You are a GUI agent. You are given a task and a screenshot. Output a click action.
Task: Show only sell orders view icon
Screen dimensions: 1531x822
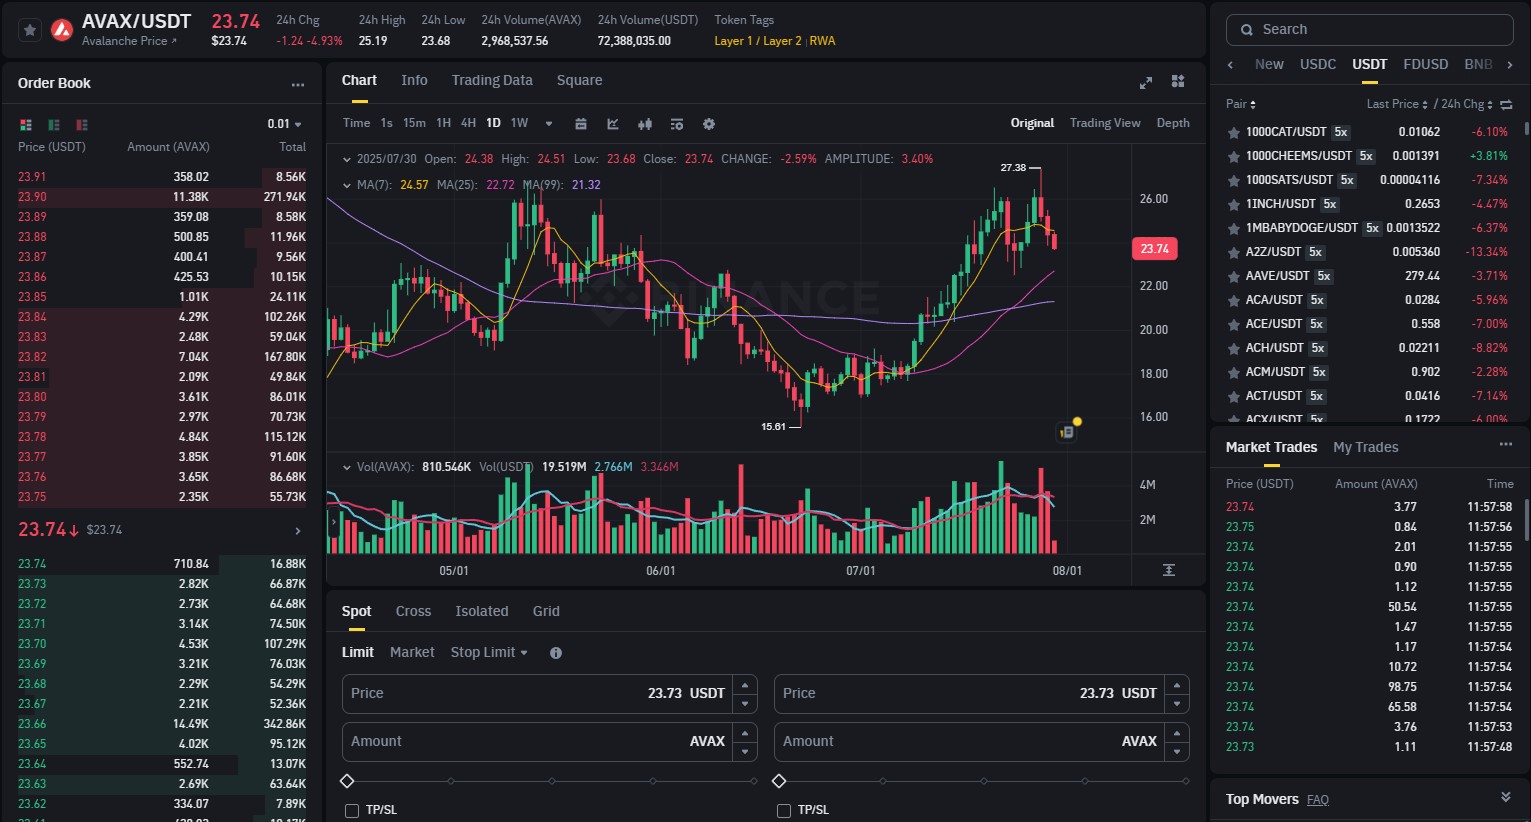(x=82, y=124)
